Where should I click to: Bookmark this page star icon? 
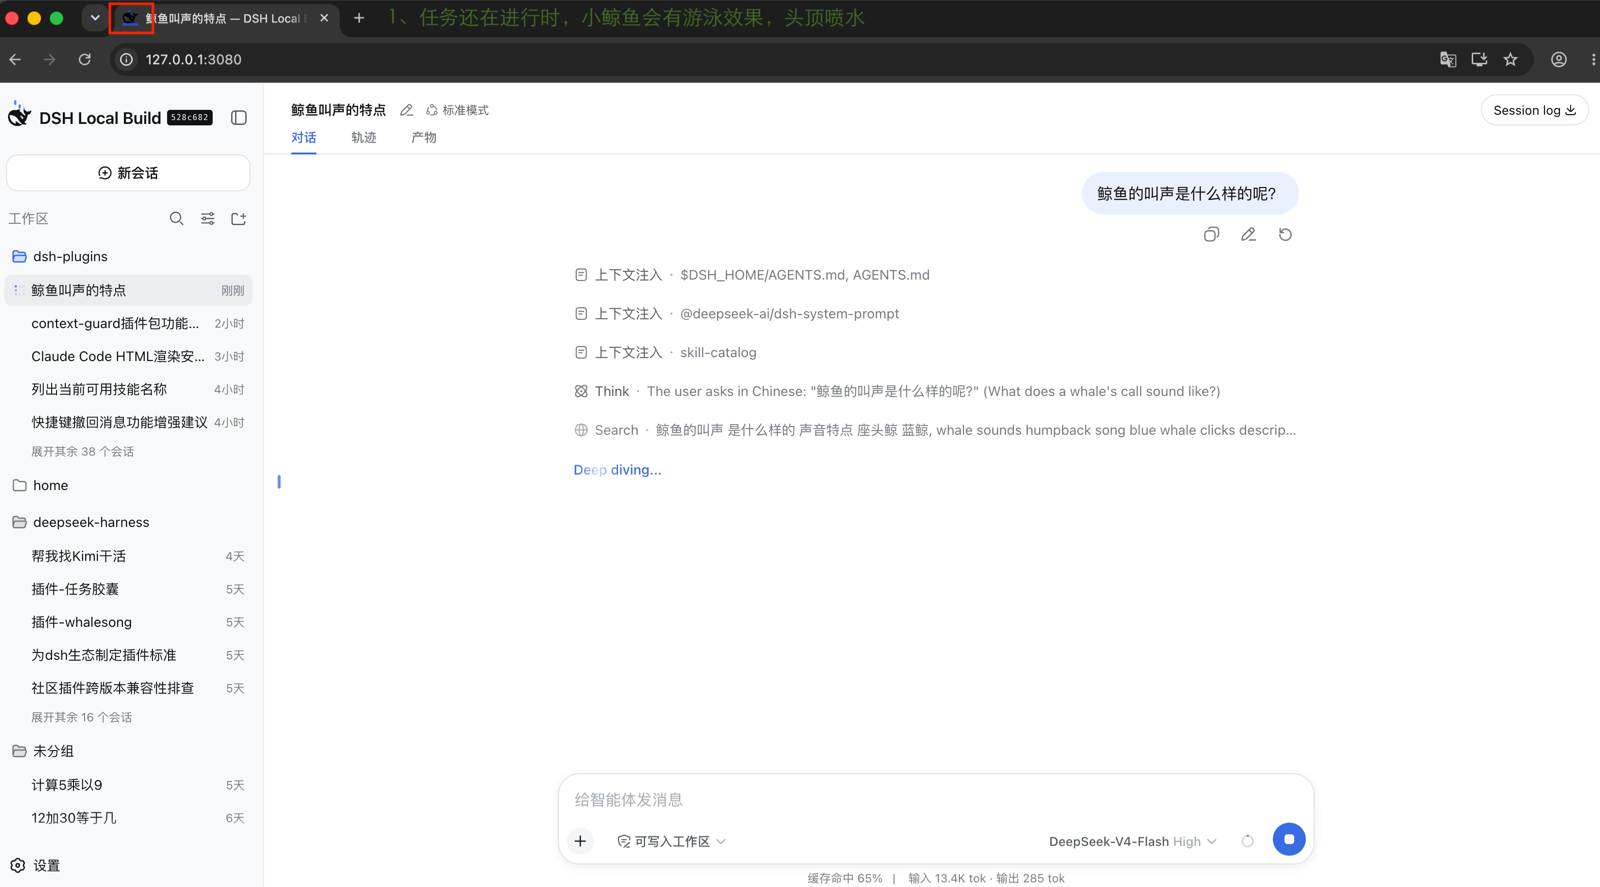(1511, 60)
